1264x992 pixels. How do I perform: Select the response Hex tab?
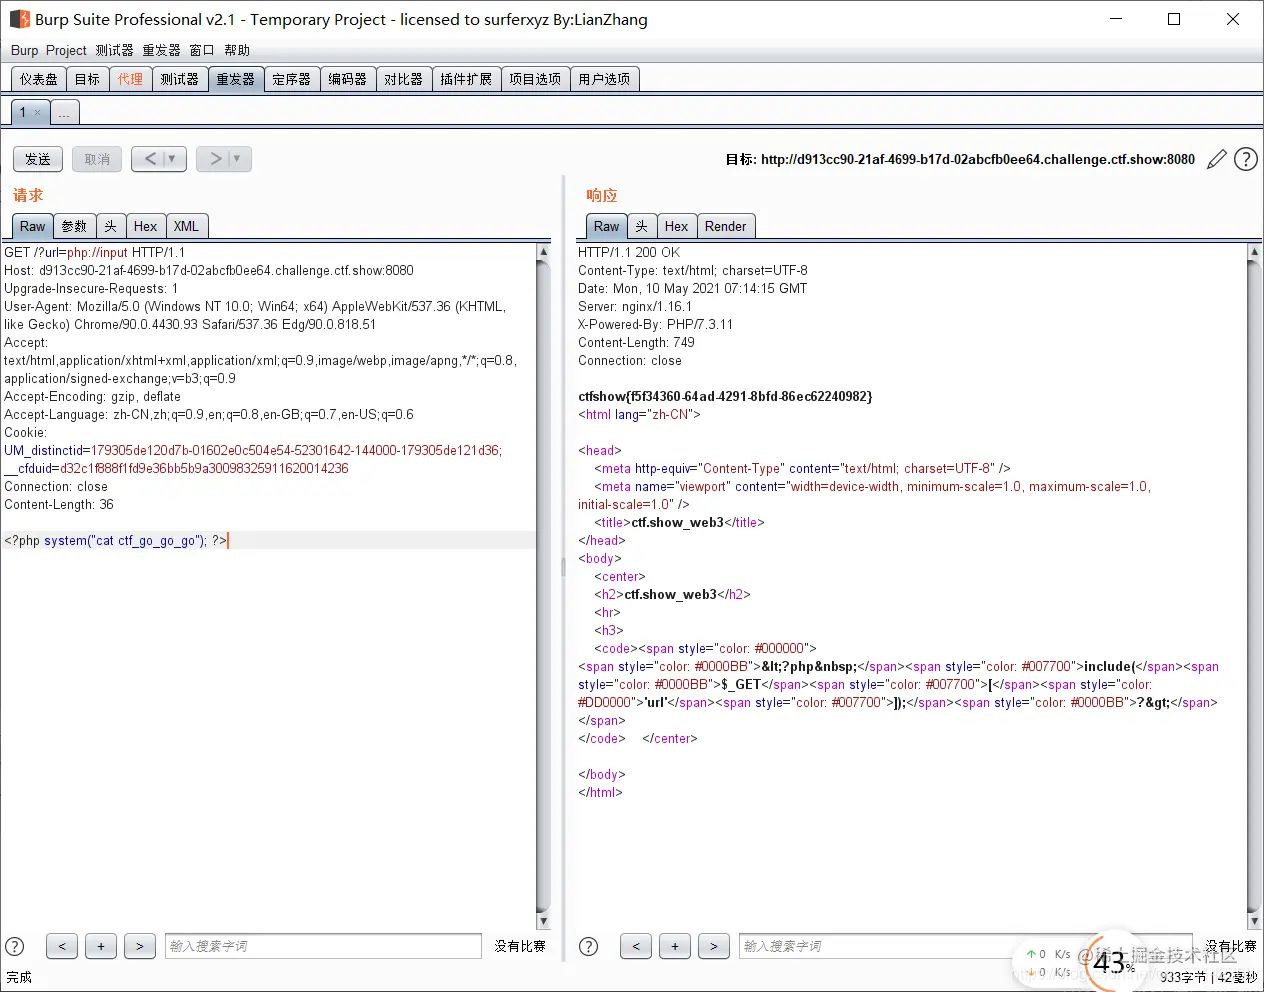(x=677, y=226)
